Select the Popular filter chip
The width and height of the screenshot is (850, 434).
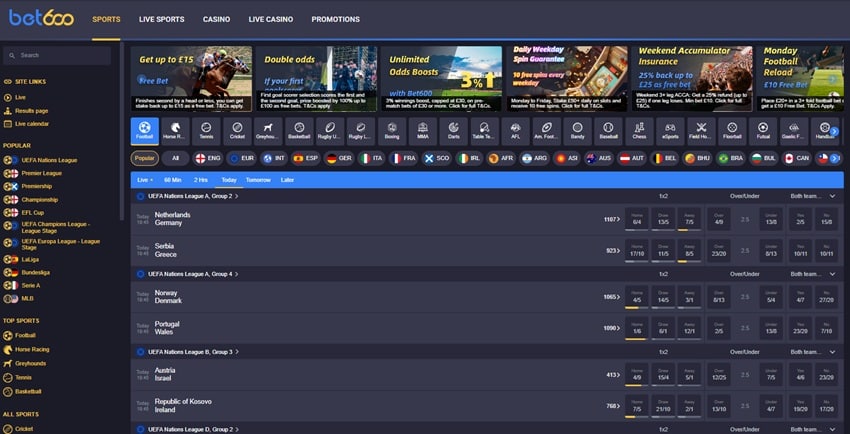(x=145, y=158)
